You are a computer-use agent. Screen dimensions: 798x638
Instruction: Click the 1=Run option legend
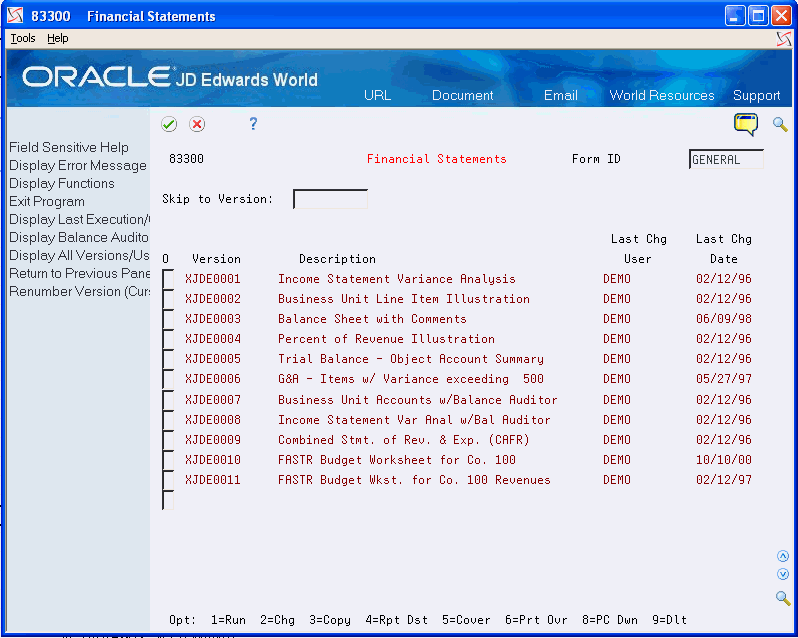point(228,620)
